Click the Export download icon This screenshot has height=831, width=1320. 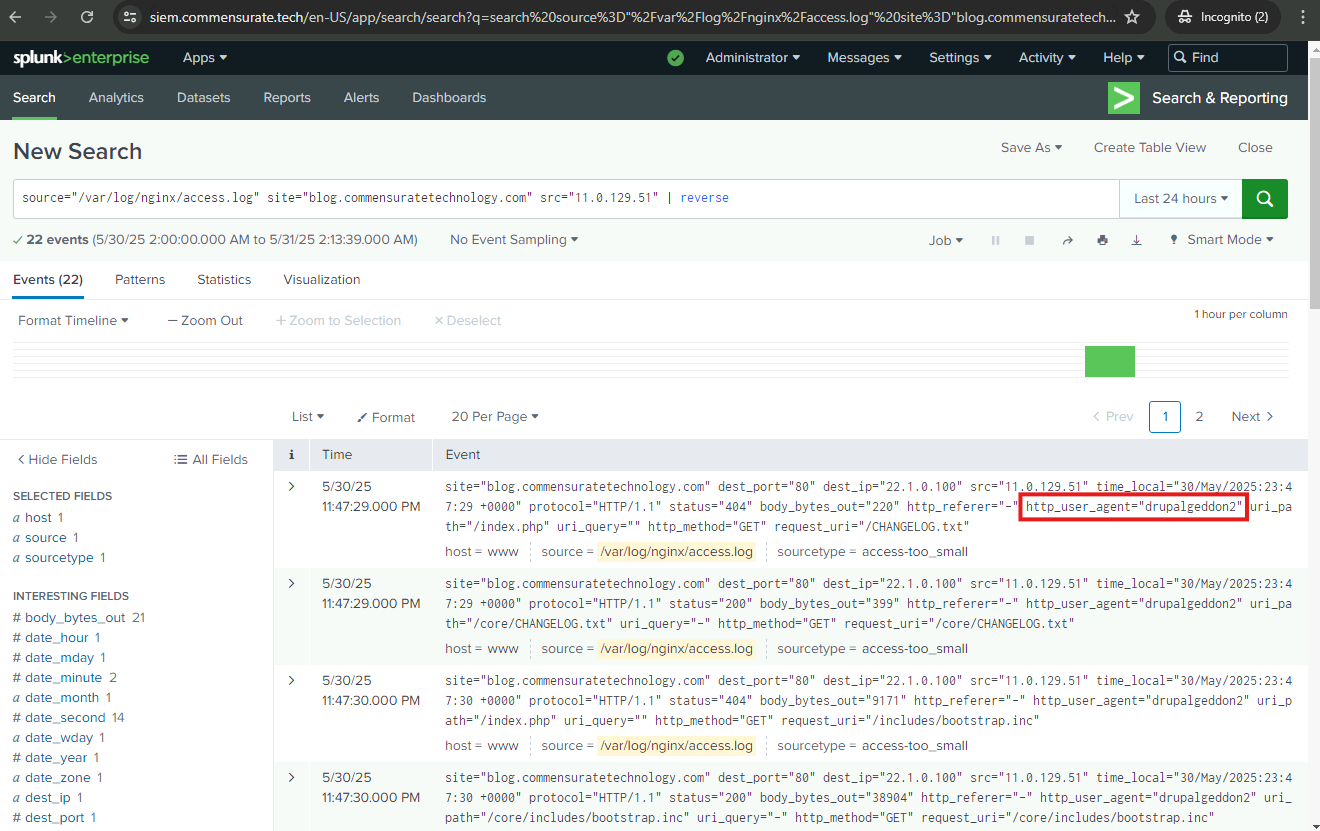point(1136,240)
